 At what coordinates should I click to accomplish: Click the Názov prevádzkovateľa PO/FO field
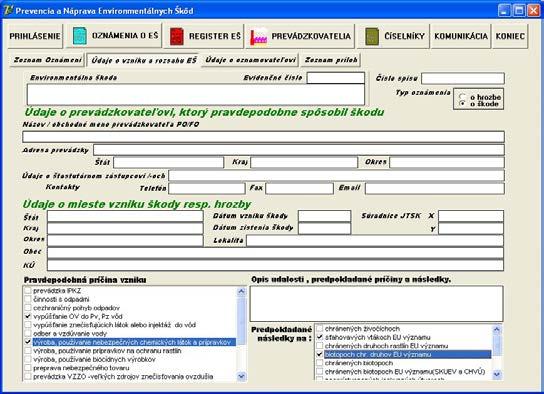[263, 137]
